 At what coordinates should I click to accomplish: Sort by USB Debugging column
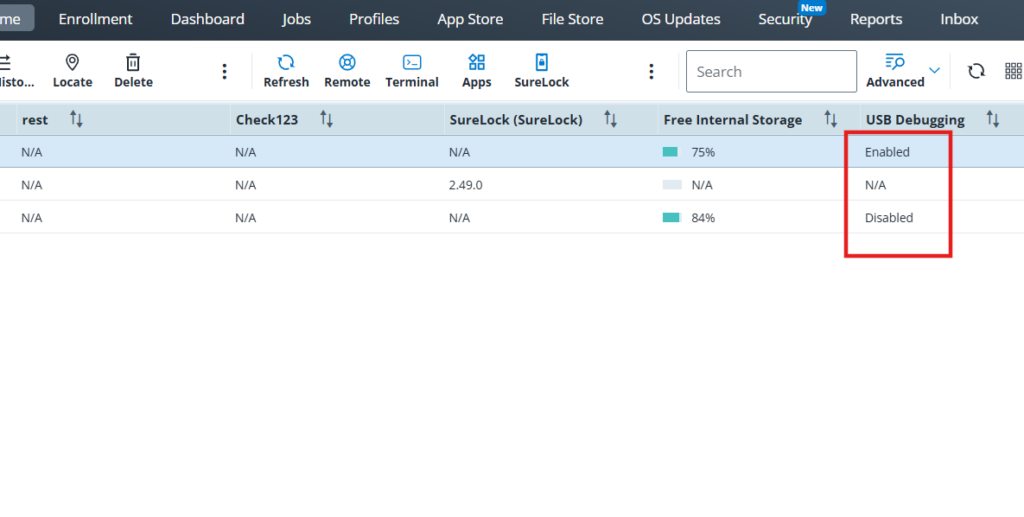point(992,120)
